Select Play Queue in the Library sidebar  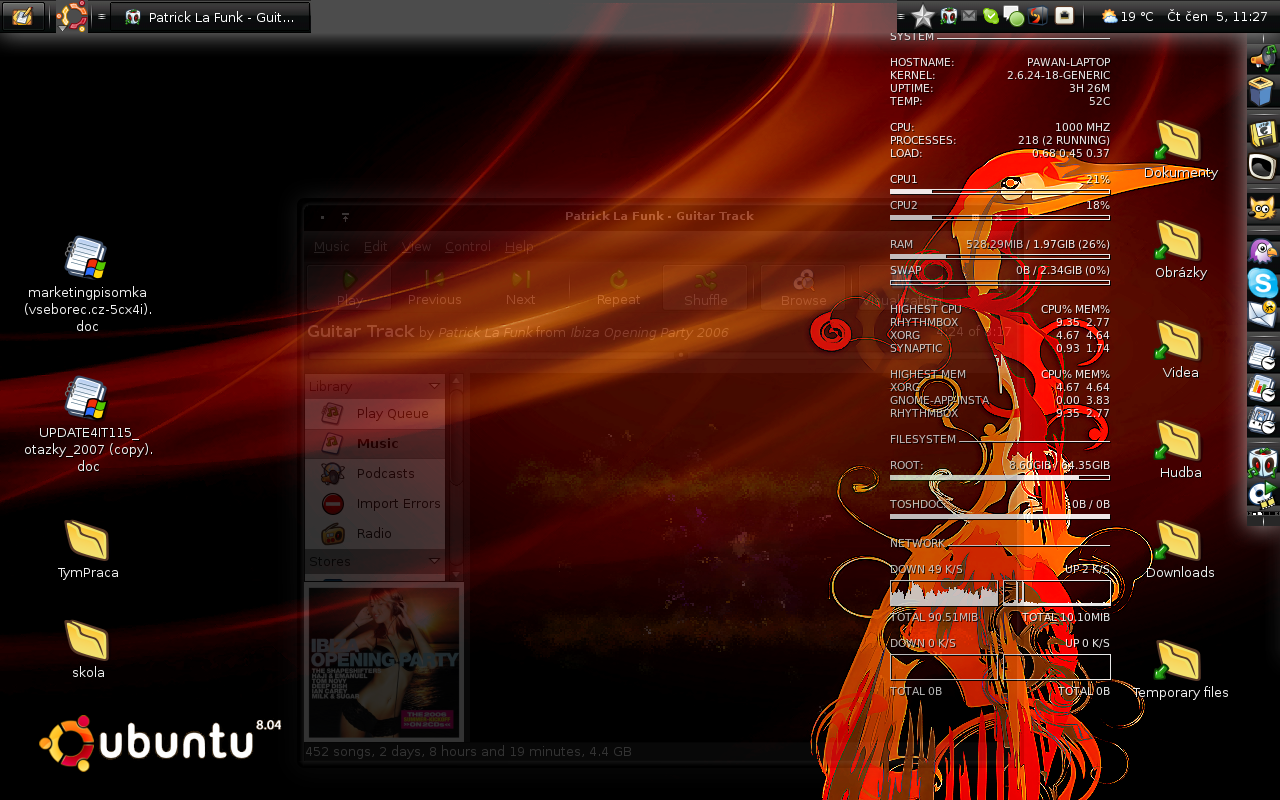375,413
